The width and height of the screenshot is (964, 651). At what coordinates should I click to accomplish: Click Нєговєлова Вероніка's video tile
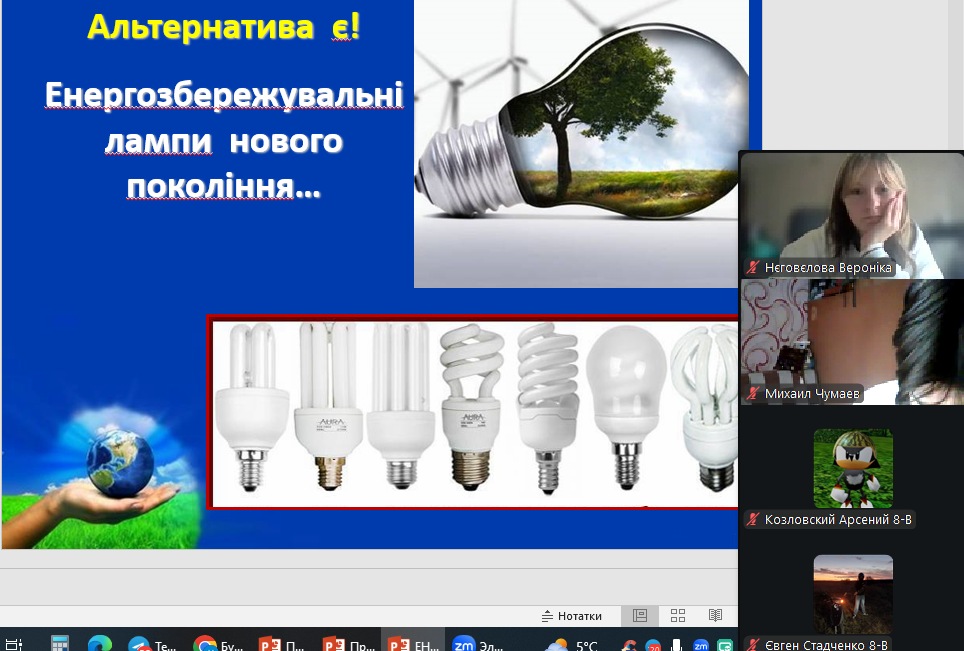click(850, 208)
